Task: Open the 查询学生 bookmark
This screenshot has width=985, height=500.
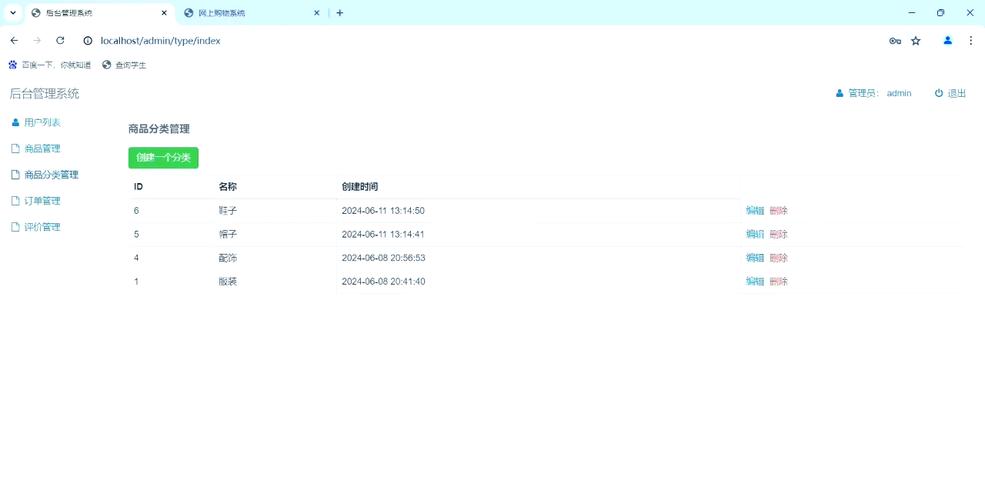Action: (124, 65)
